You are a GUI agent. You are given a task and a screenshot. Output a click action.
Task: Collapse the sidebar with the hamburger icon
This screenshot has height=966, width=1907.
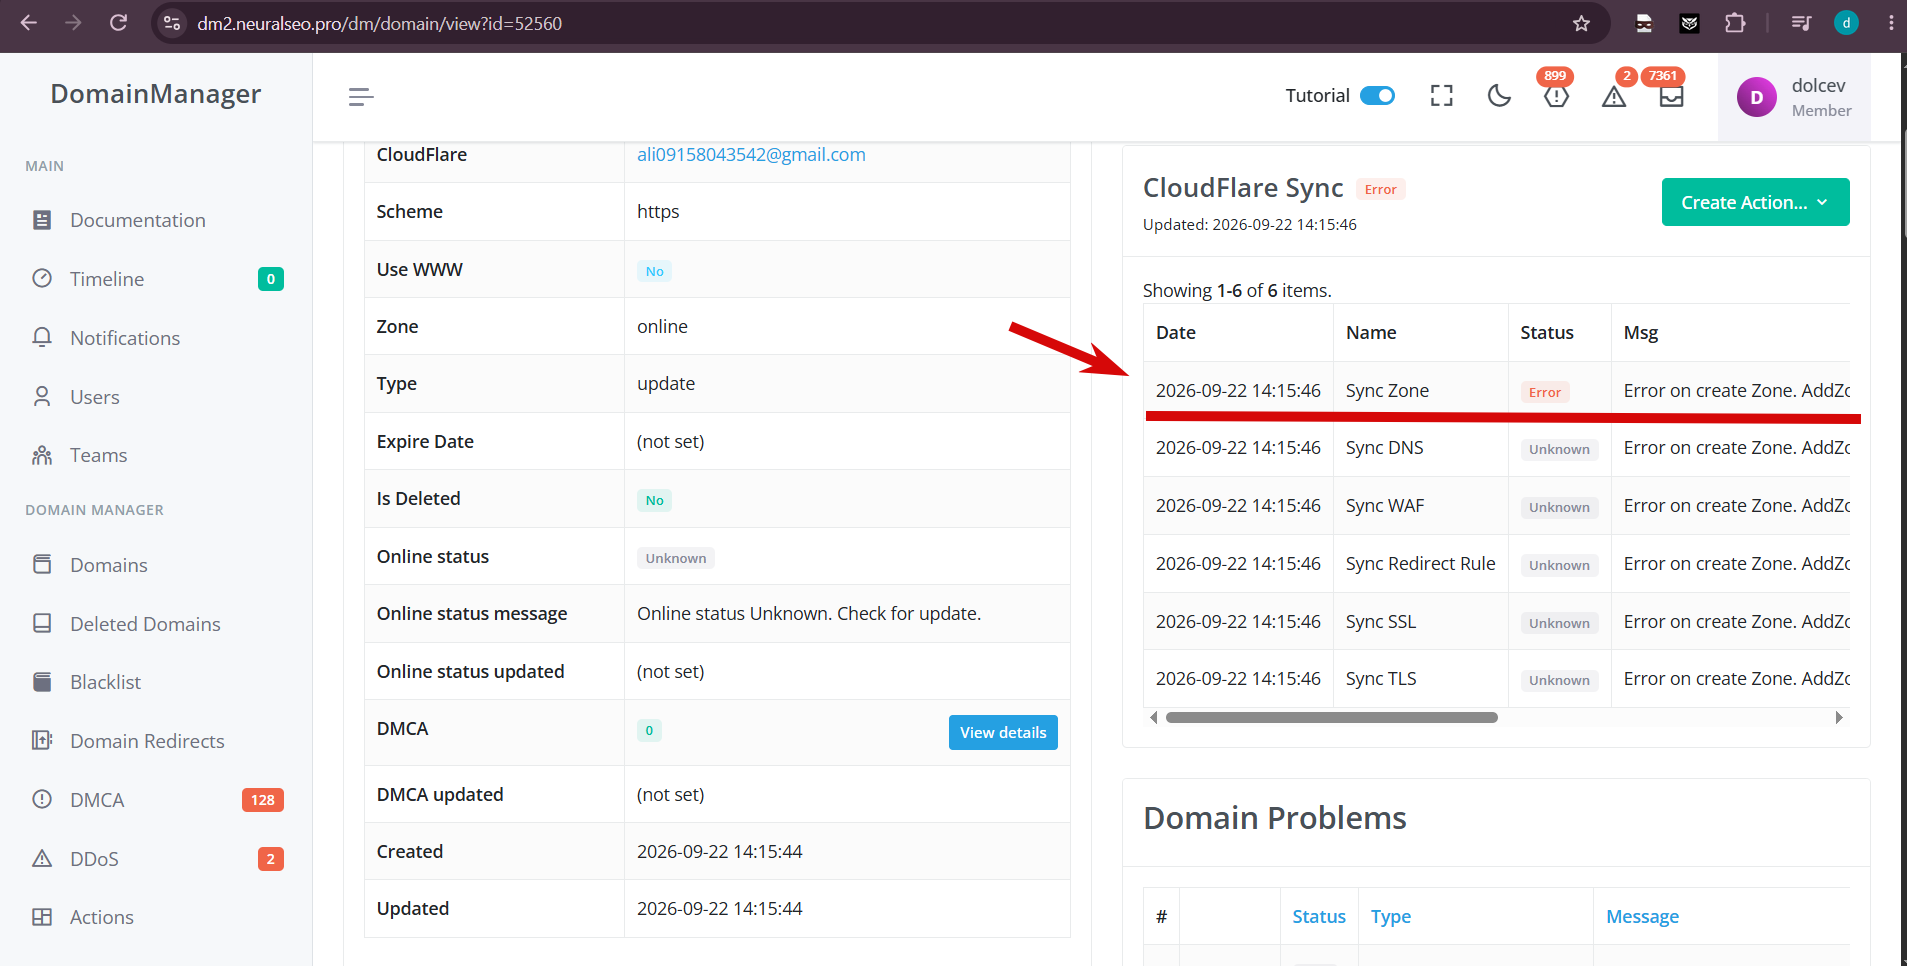coord(361,96)
